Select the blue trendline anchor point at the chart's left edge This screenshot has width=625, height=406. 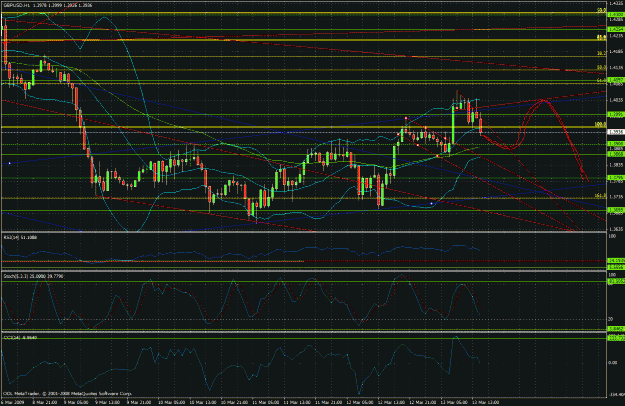point(10,163)
